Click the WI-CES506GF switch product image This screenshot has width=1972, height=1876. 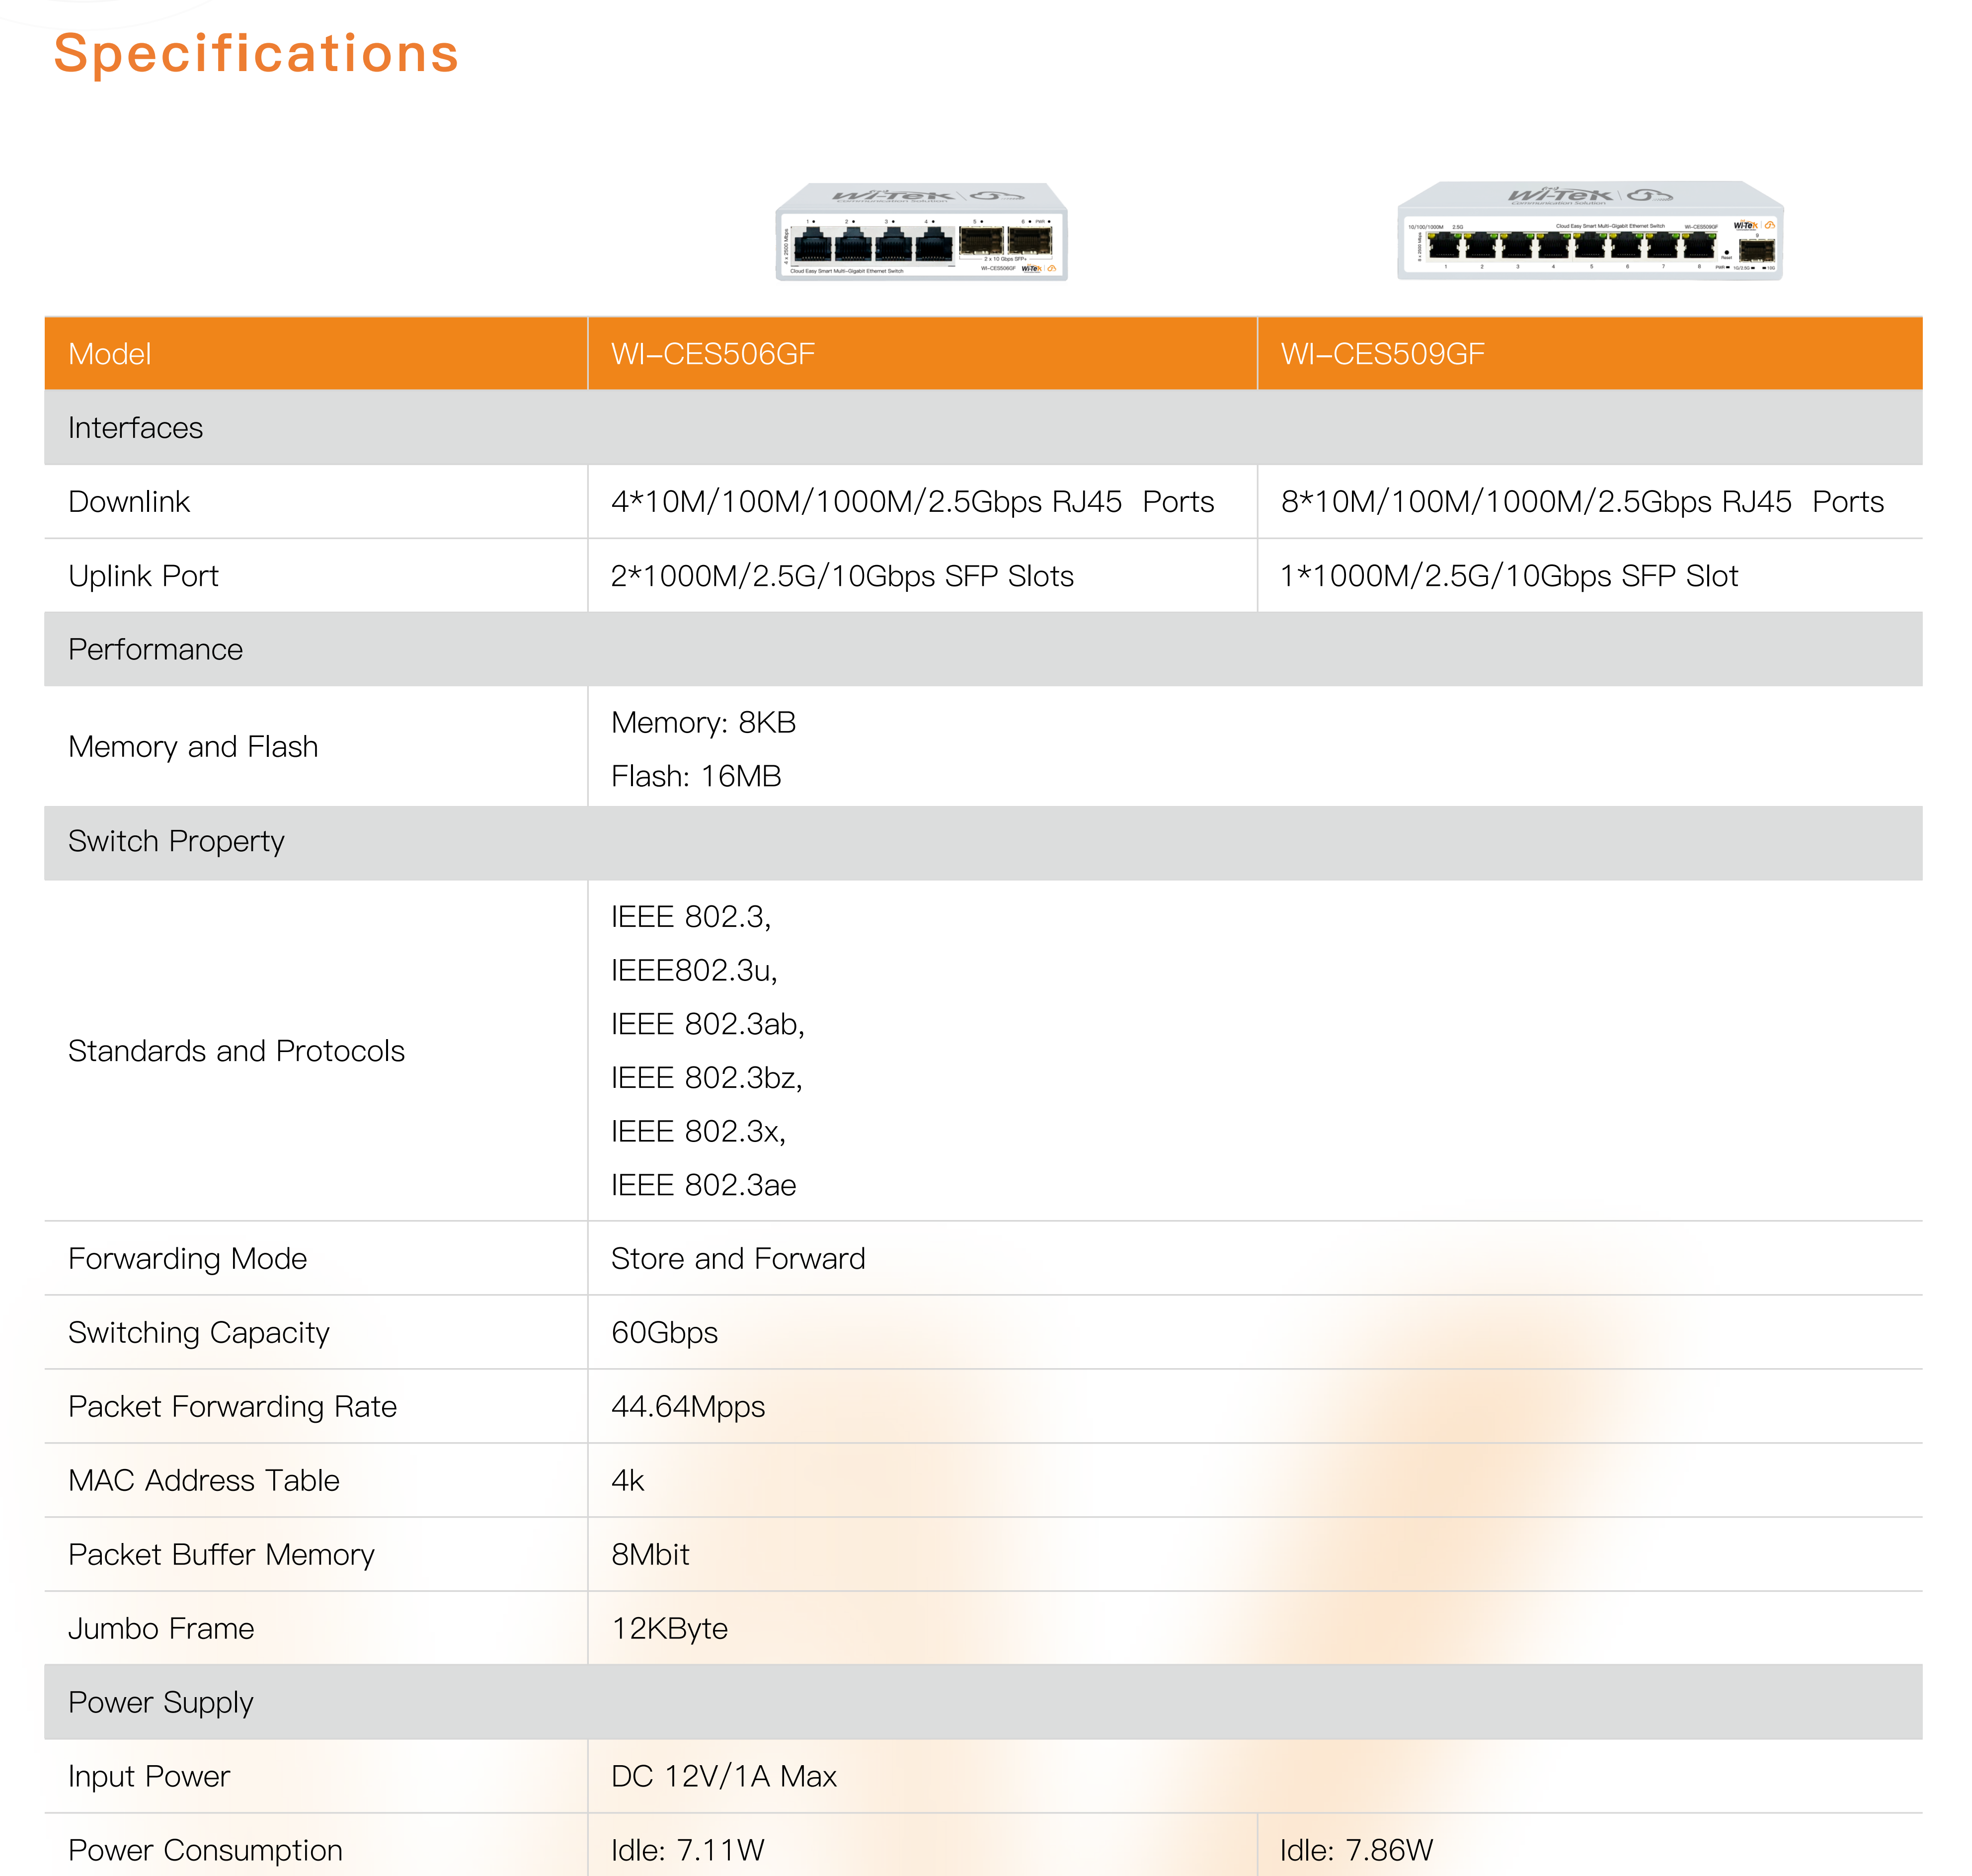(x=921, y=232)
